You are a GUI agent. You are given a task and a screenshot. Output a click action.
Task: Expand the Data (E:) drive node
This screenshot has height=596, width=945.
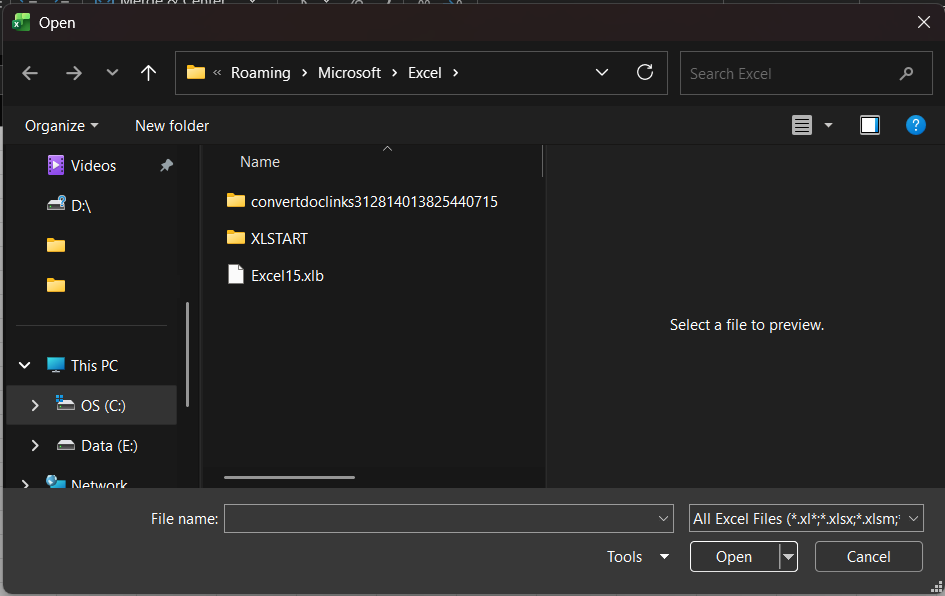pos(35,445)
